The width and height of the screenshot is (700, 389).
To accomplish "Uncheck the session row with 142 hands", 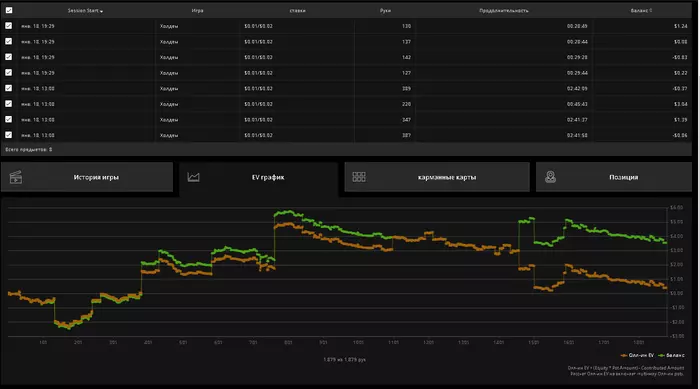I will click(x=8, y=57).
